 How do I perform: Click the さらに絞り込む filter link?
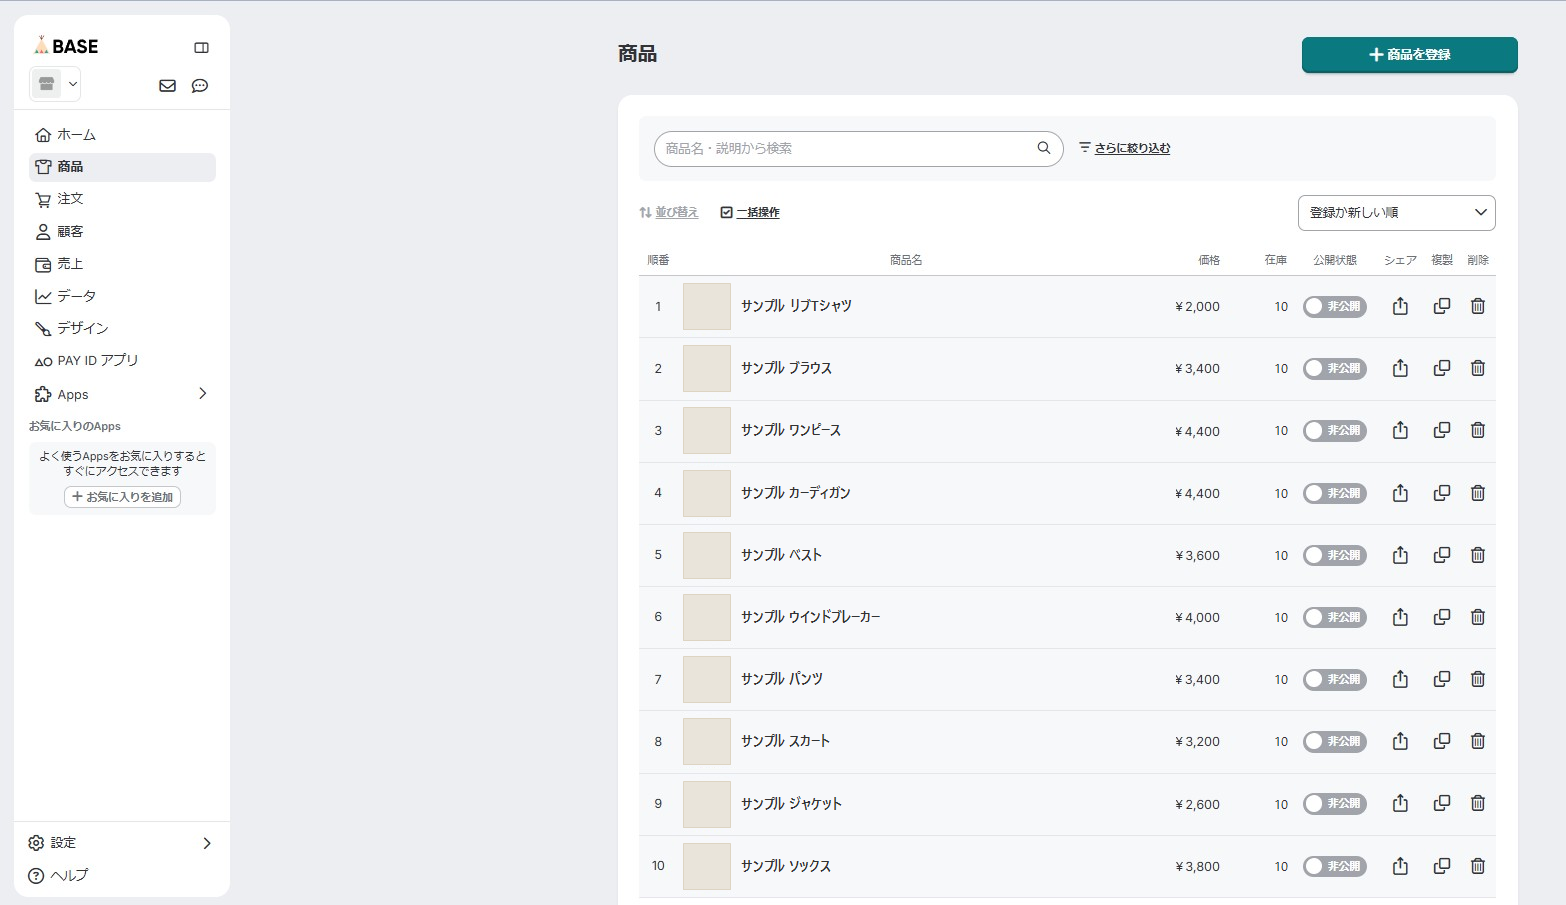click(1124, 148)
